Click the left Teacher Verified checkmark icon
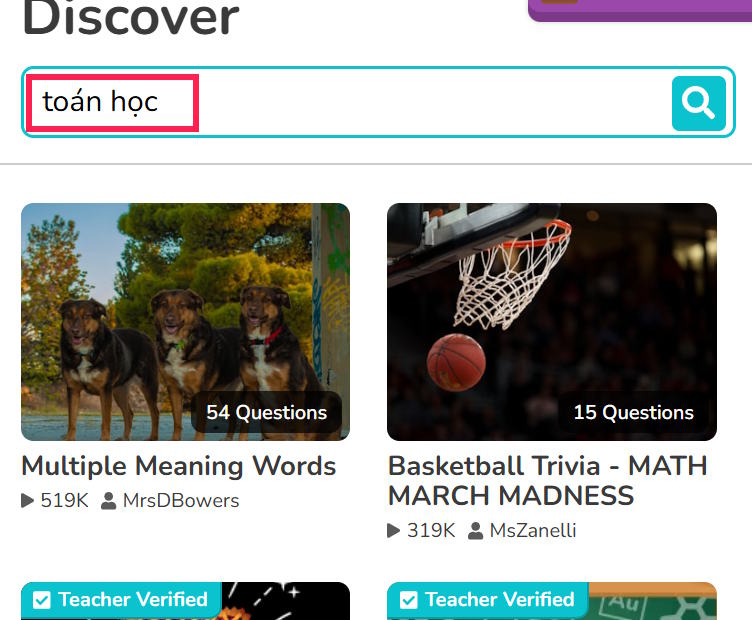Viewport: 752px width, 620px height. click(x=41, y=600)
